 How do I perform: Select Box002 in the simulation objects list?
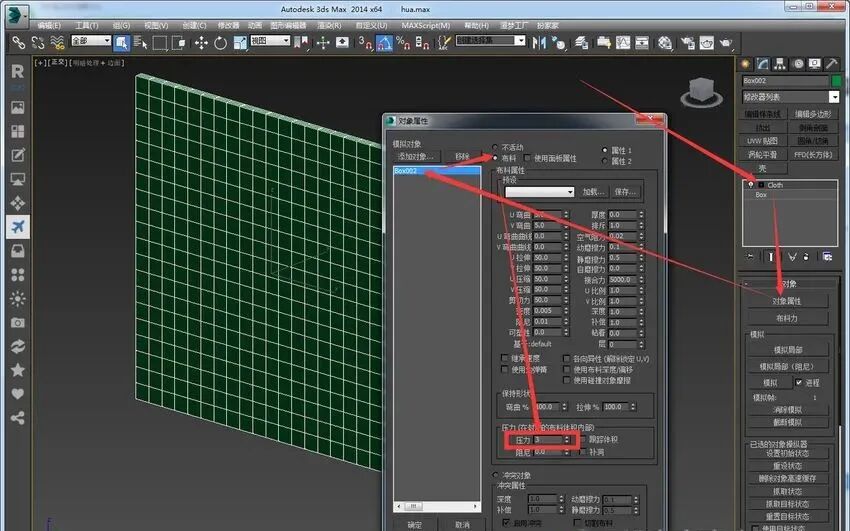click(437, 171)
